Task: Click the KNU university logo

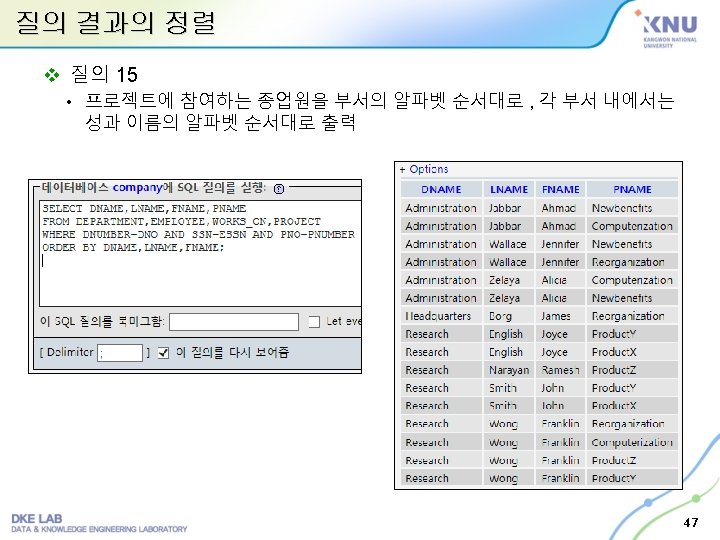Action: tap(666, 28)
